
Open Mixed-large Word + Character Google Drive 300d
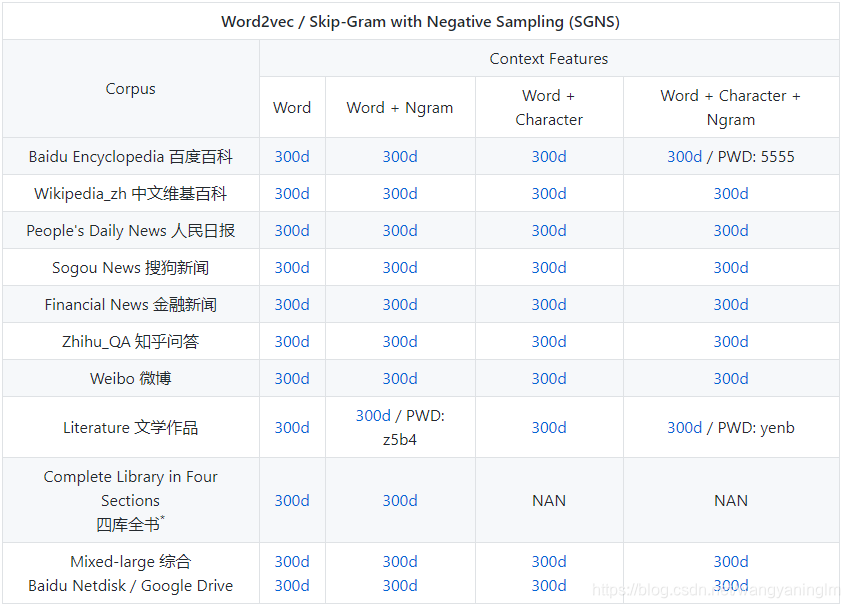point(549,586)
